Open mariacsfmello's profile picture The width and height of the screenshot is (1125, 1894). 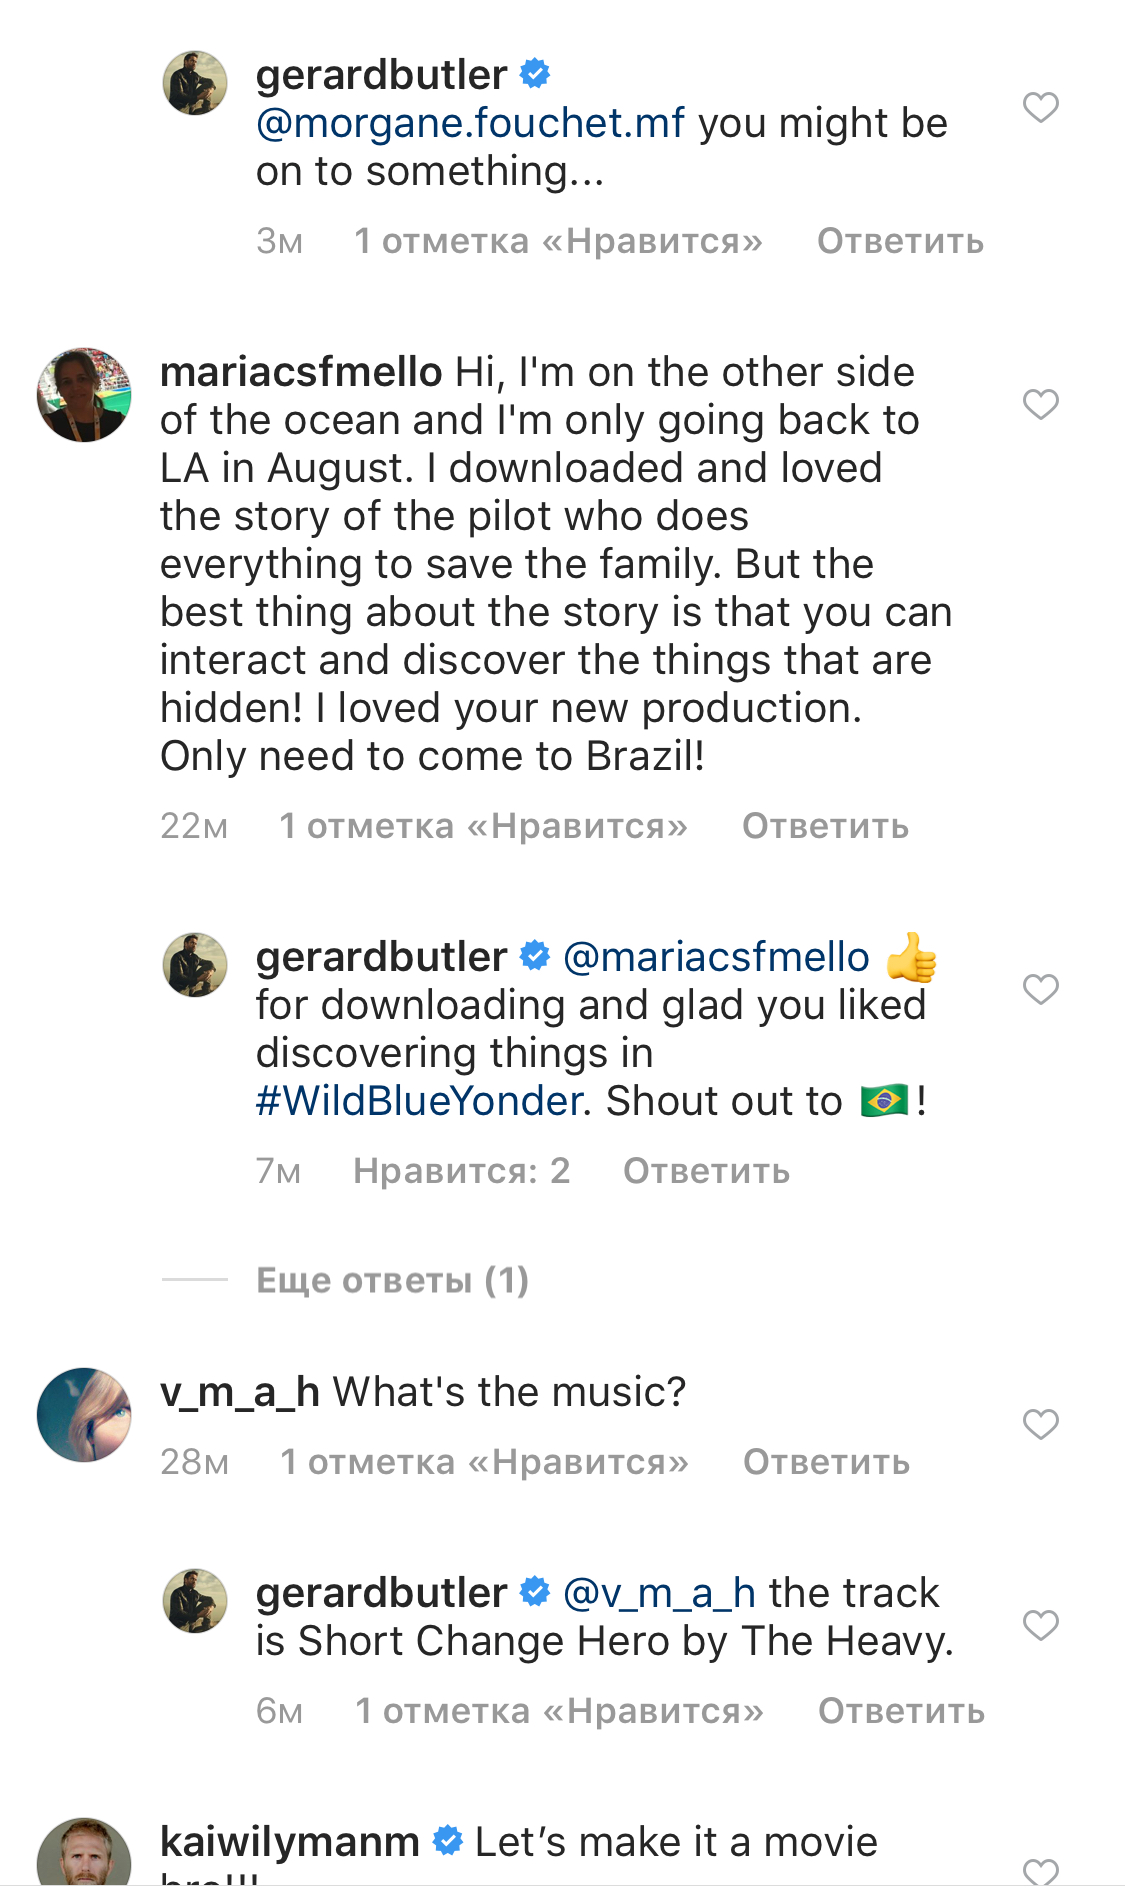pyautogui.click(x=84, y=395)
